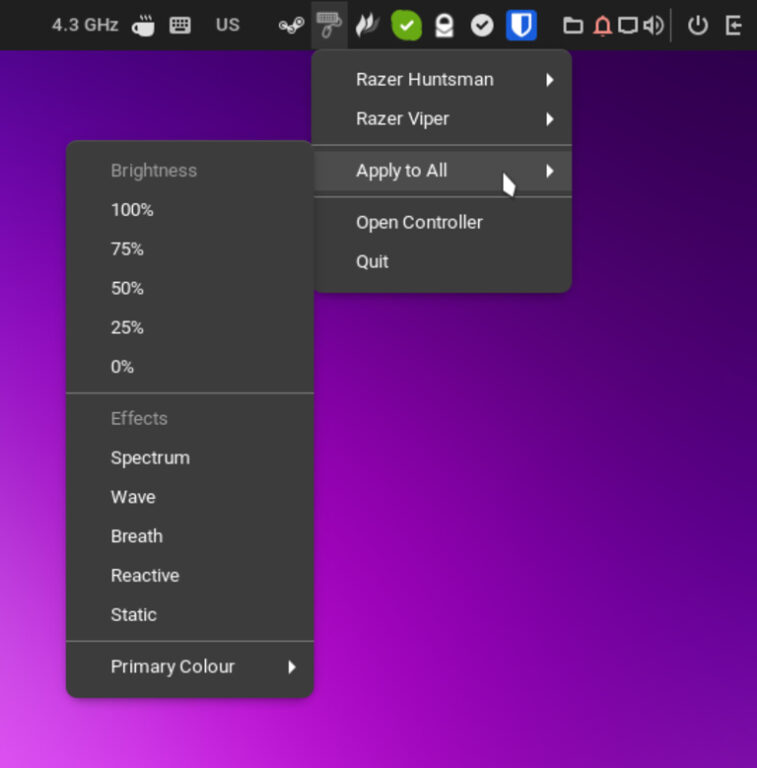Expand the Razer Viper submenu
Image resolution: width=757 pixels, height=768 pixels.
click(442, 119)
